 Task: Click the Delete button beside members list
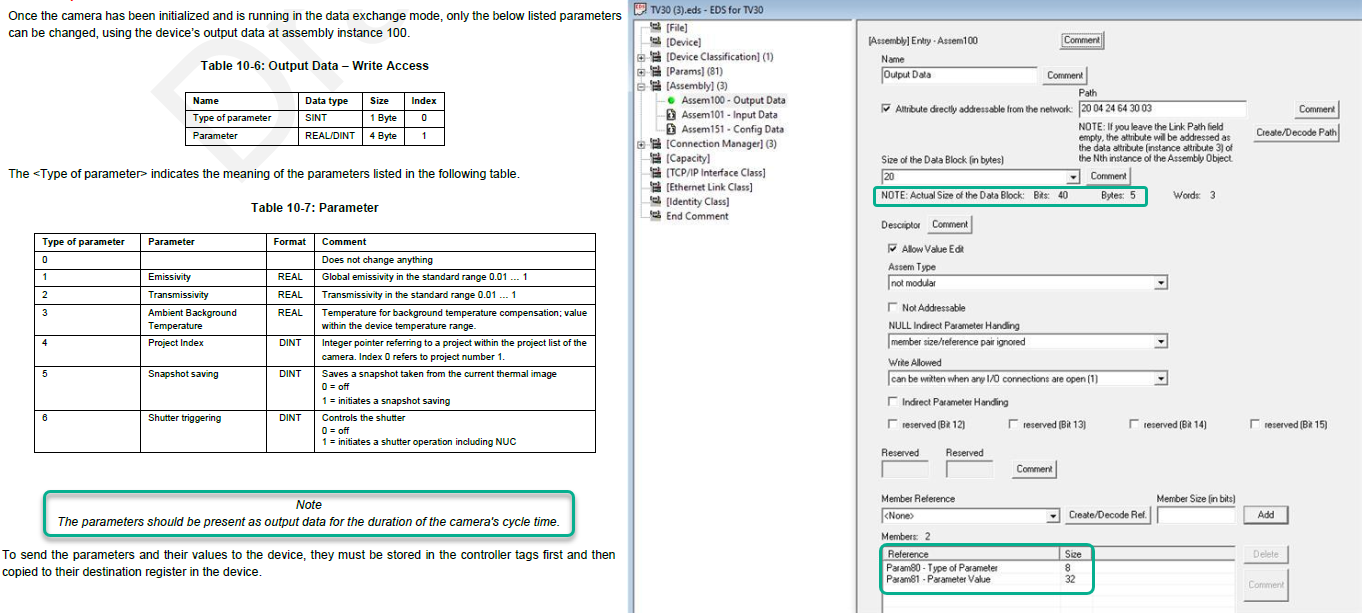coord(1266,554)
